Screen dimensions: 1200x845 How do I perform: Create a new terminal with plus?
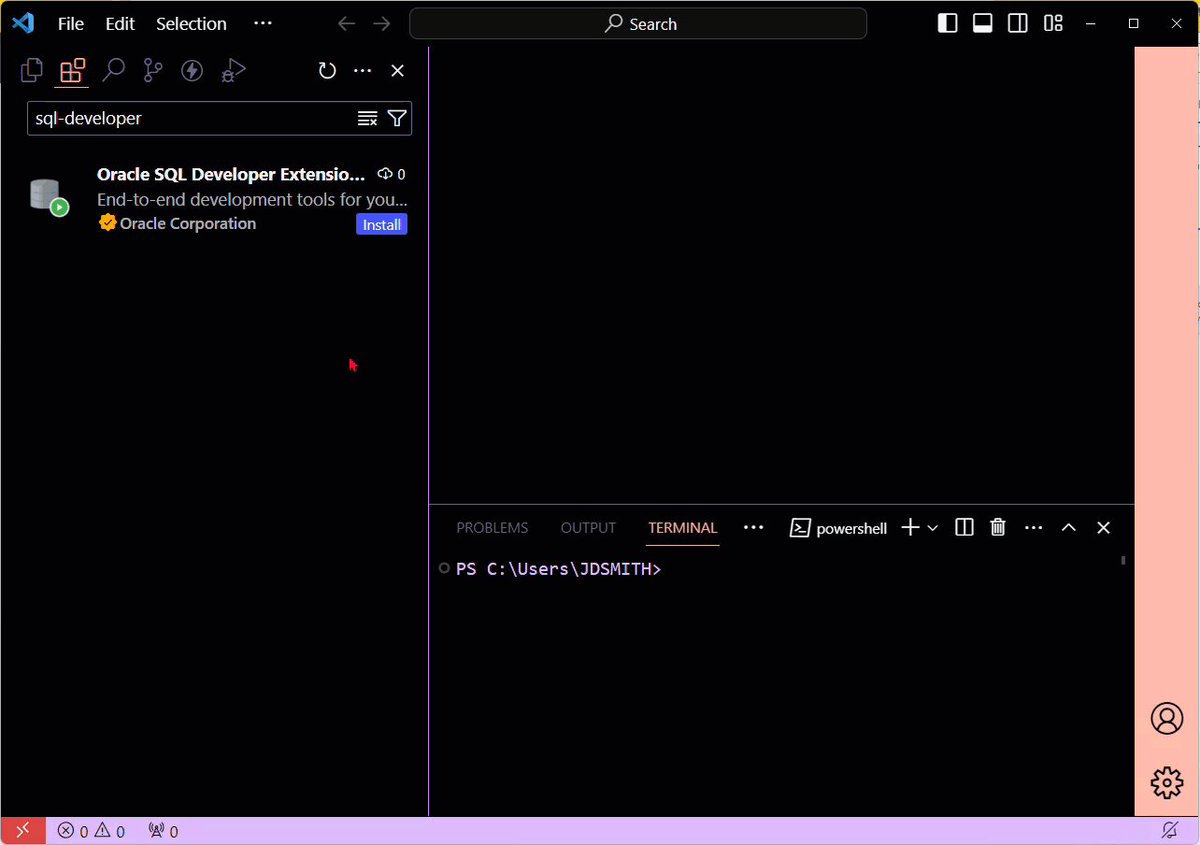point(910,527)
